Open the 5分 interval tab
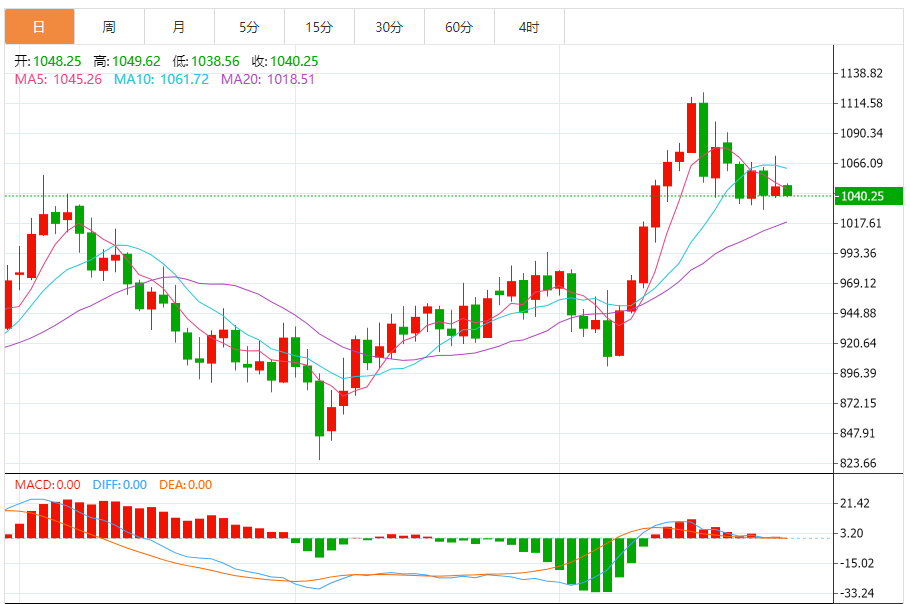 [250, 27]
